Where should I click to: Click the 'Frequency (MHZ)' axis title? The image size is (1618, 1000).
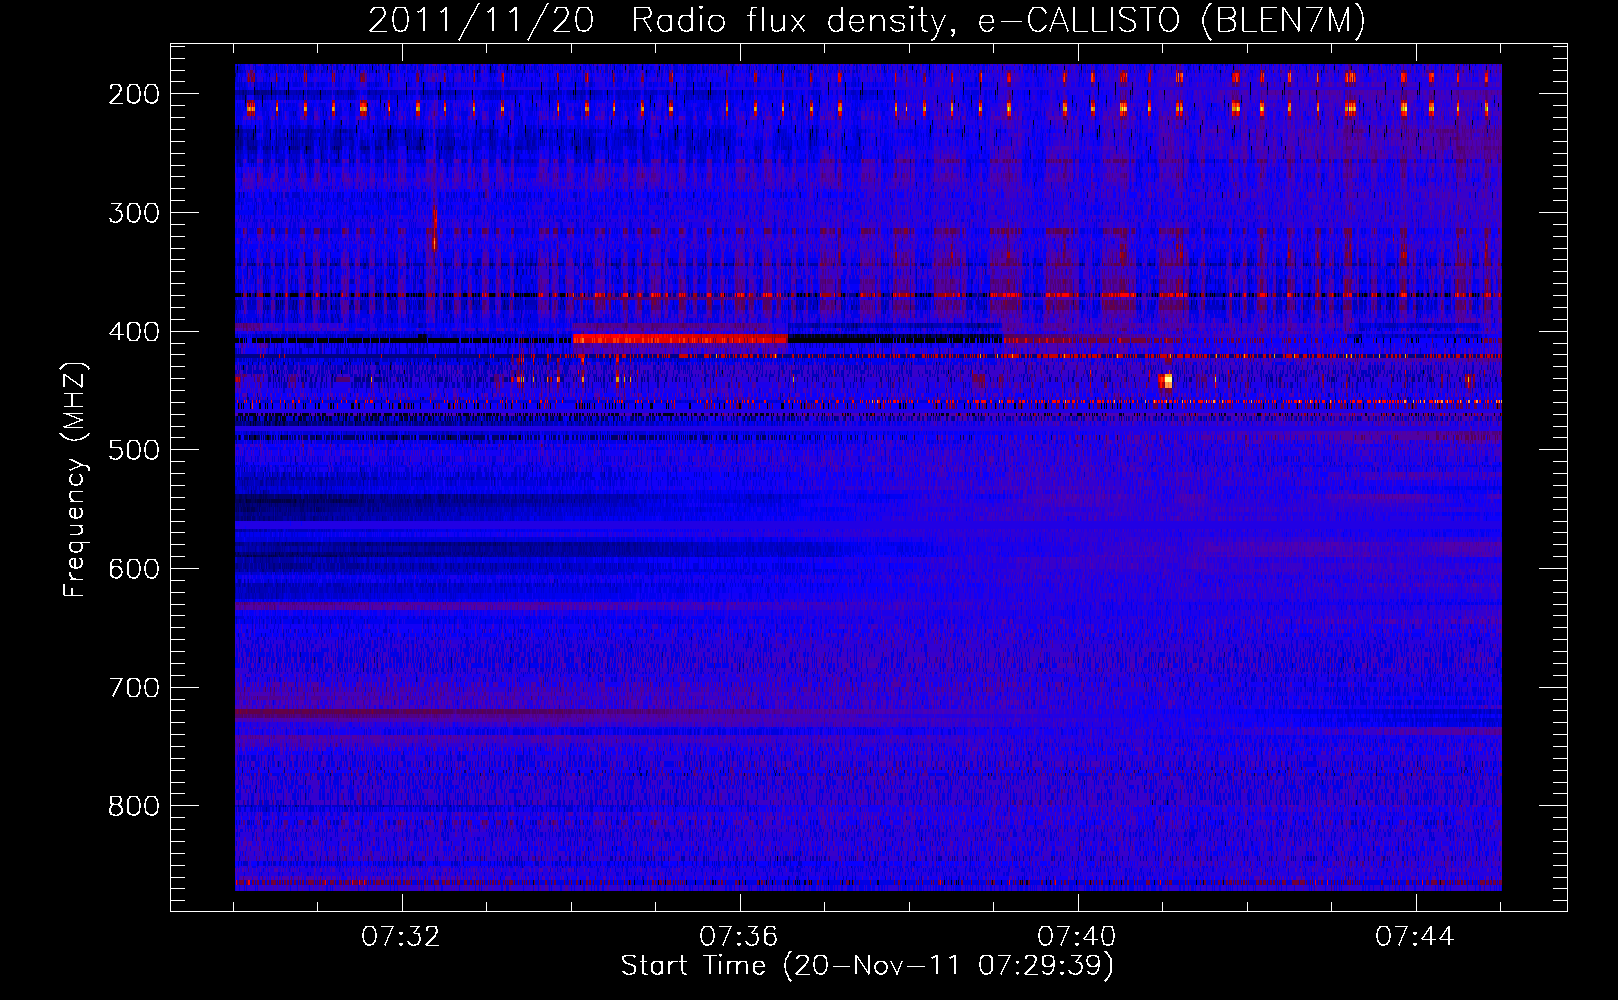(x=76, y=479)
